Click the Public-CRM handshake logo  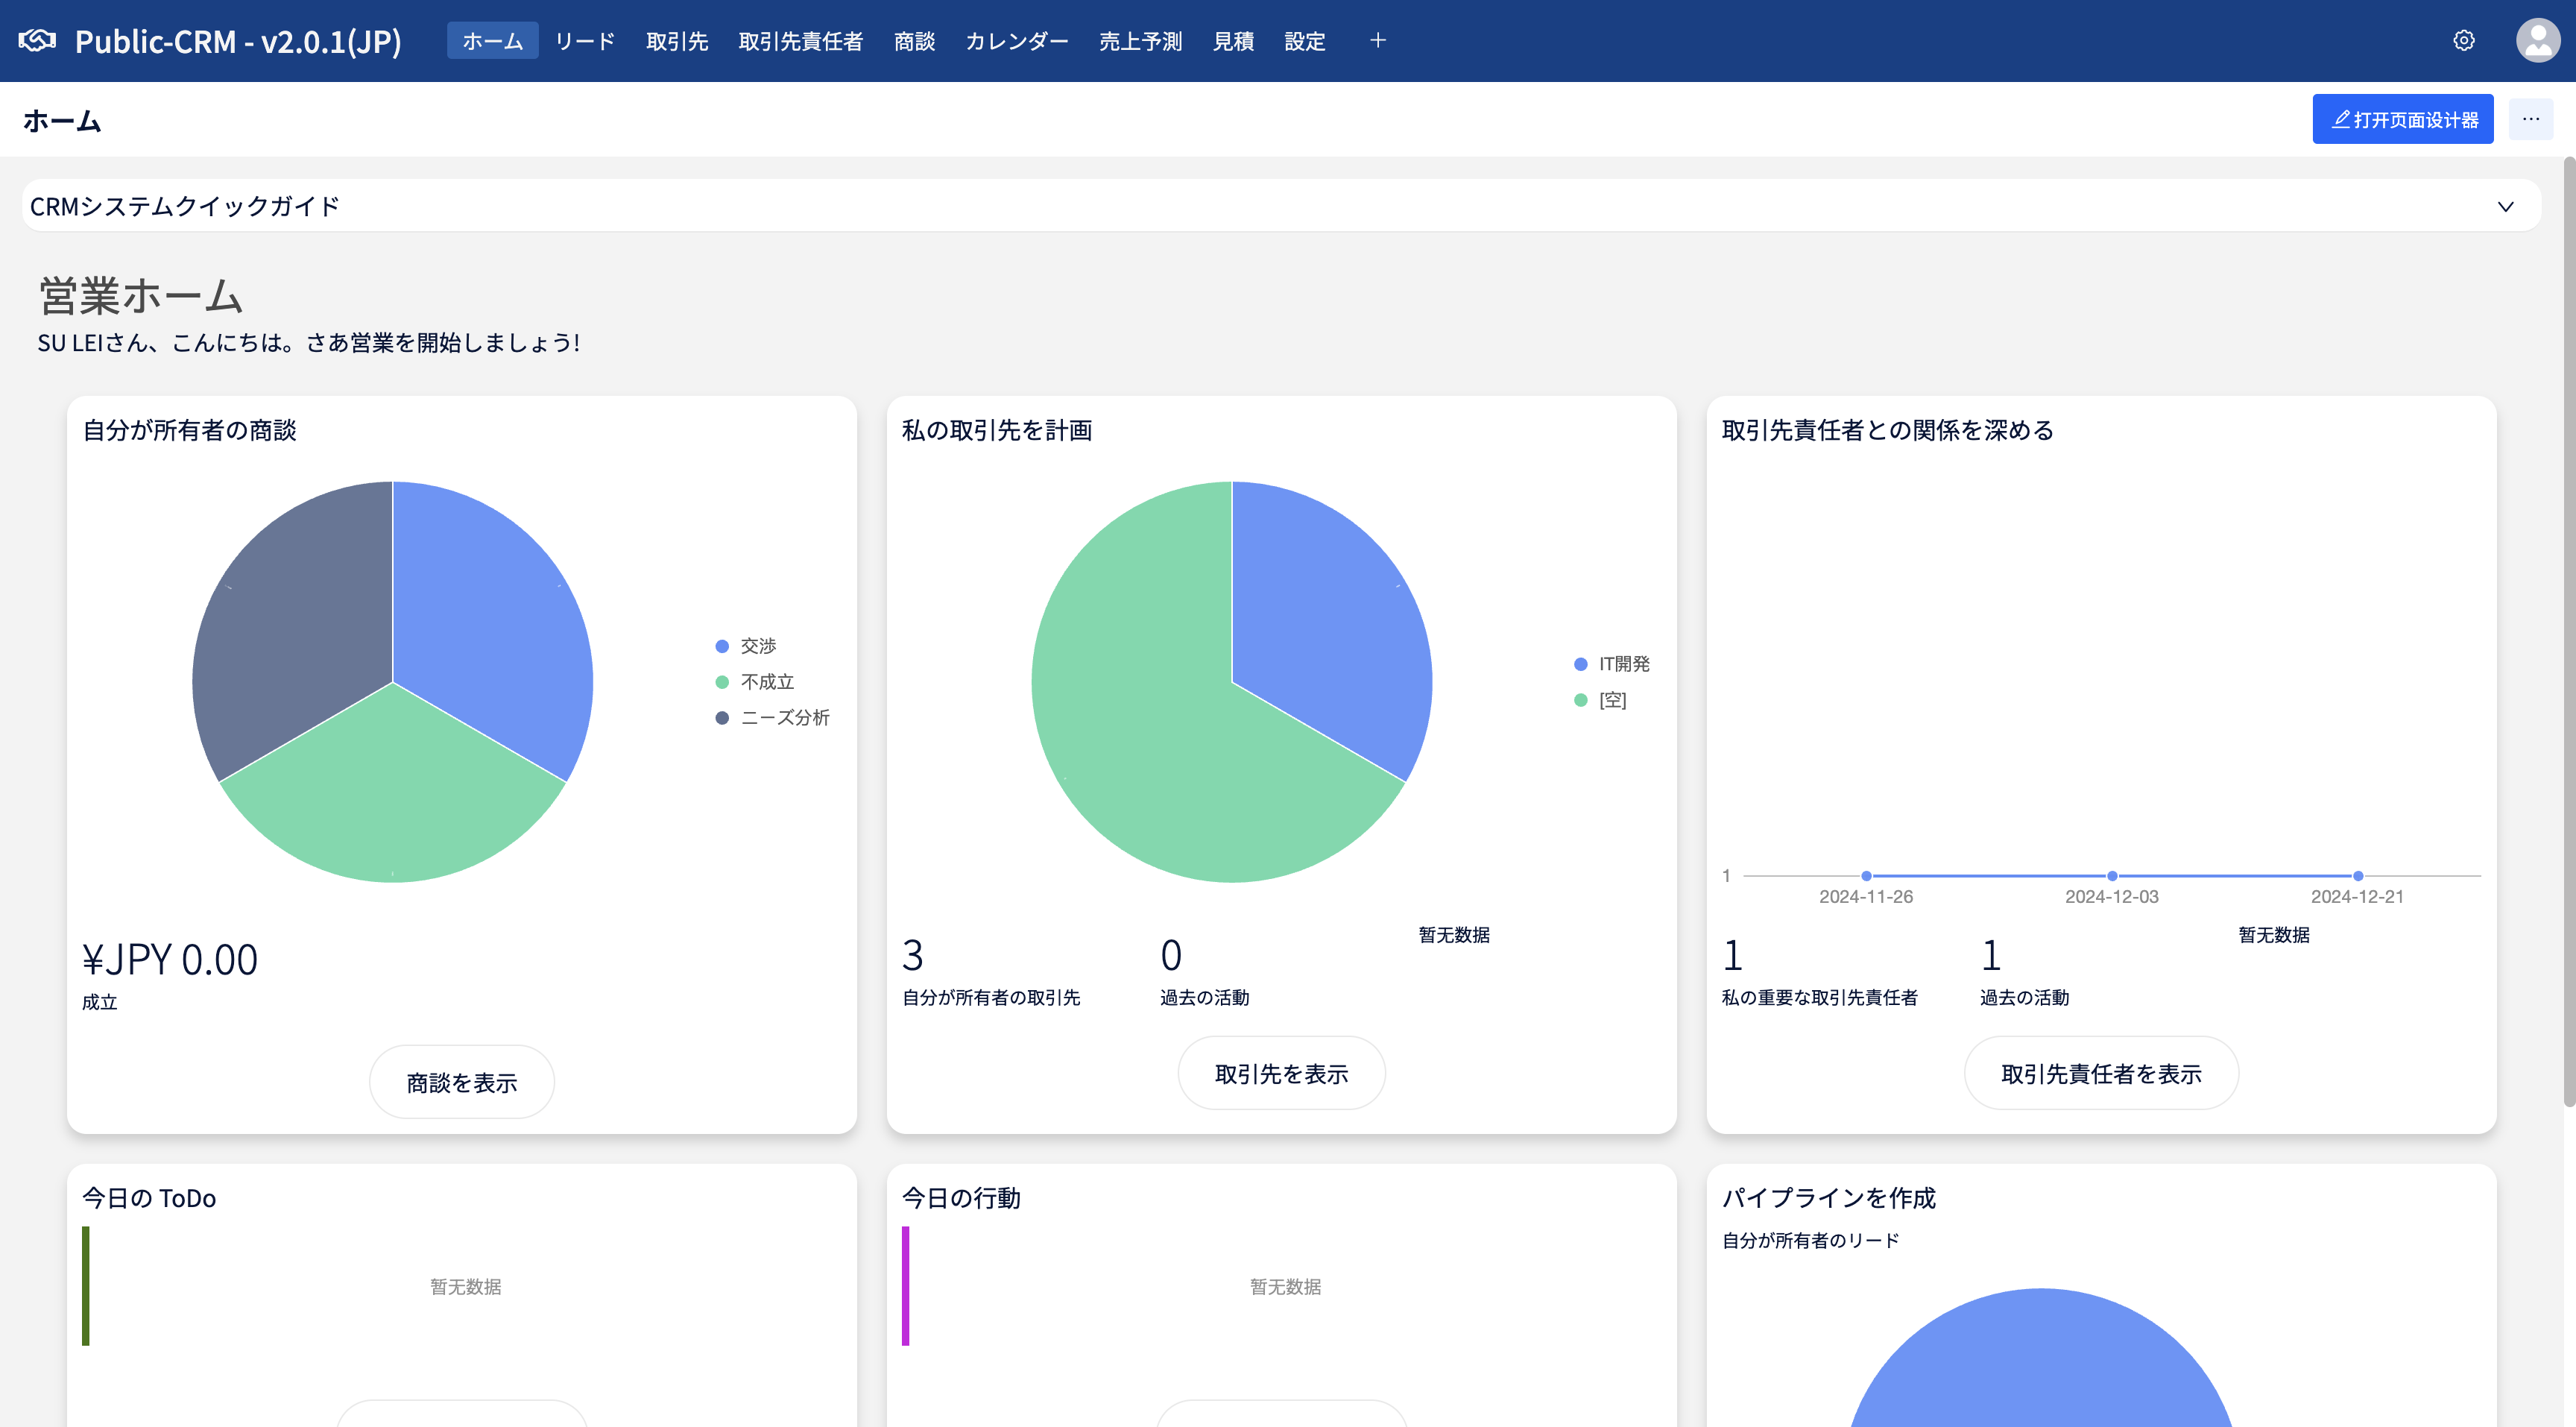[38, 40]
